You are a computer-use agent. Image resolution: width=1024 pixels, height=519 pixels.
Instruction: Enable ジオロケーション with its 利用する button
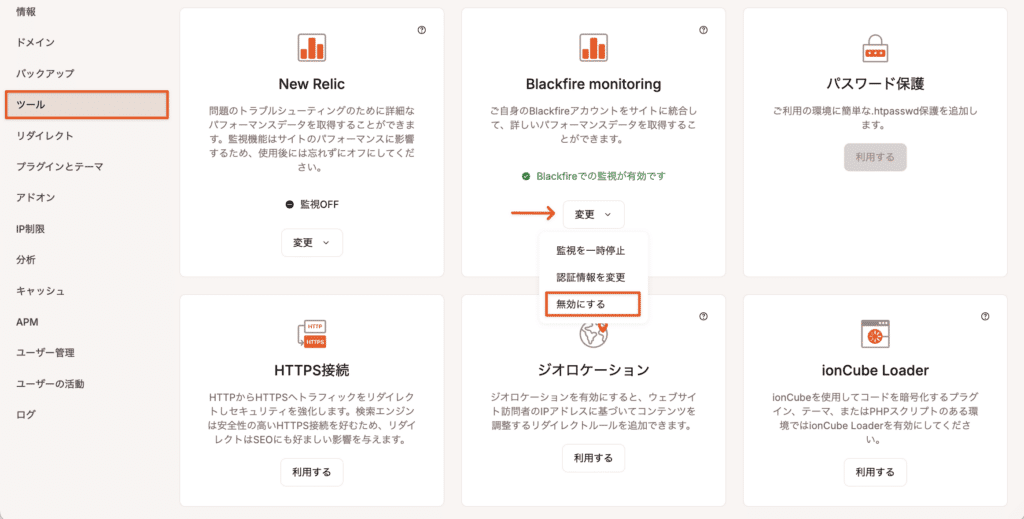[x=594, y=458]
